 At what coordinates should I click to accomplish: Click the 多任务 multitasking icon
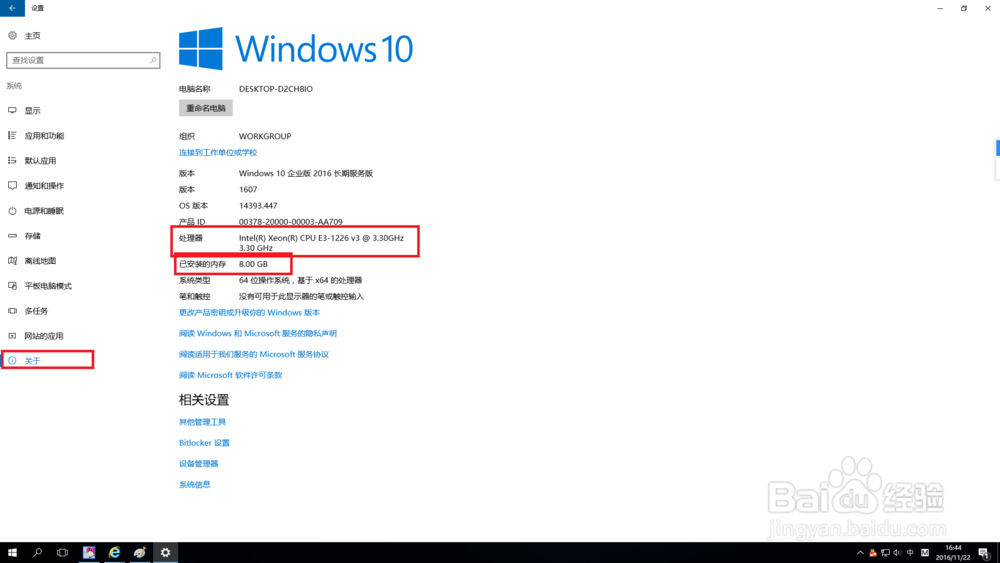tap(12, 311)
